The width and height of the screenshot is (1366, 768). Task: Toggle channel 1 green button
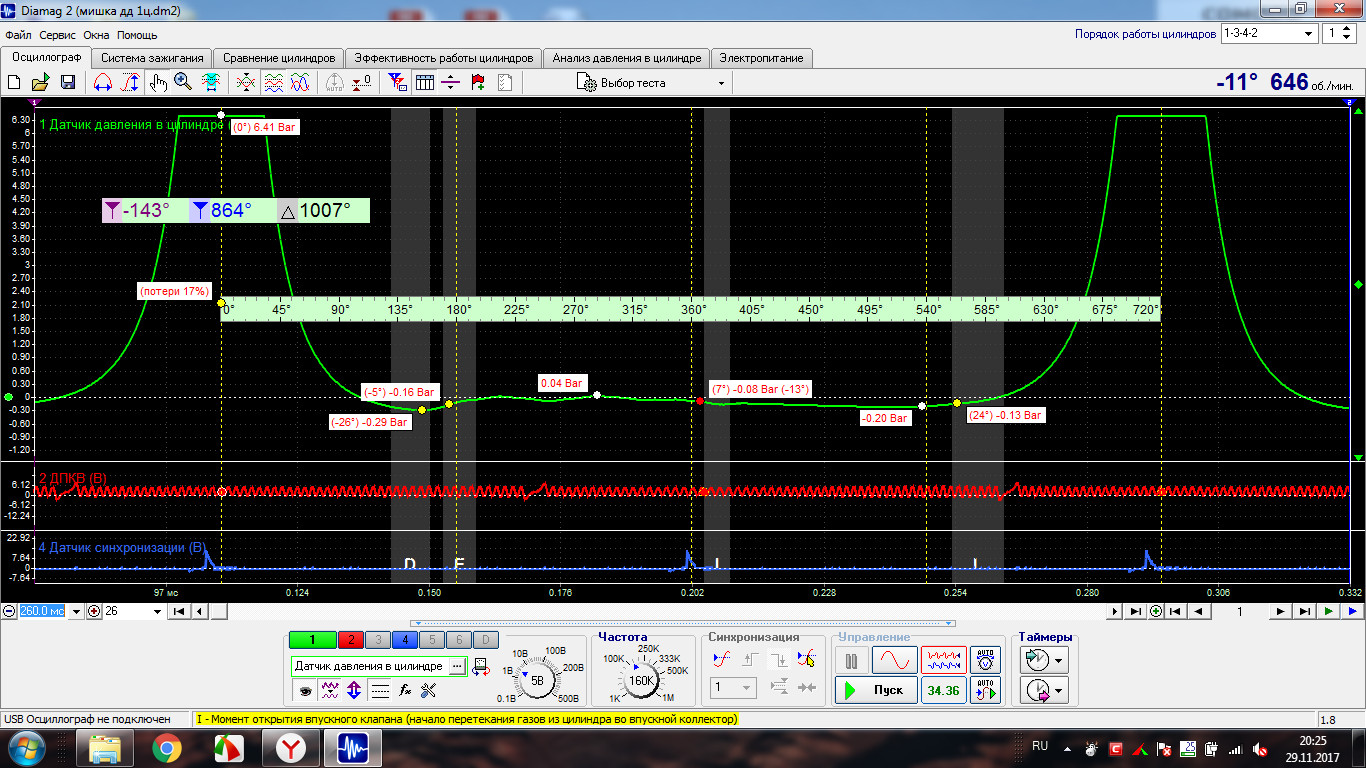(311, 640)
